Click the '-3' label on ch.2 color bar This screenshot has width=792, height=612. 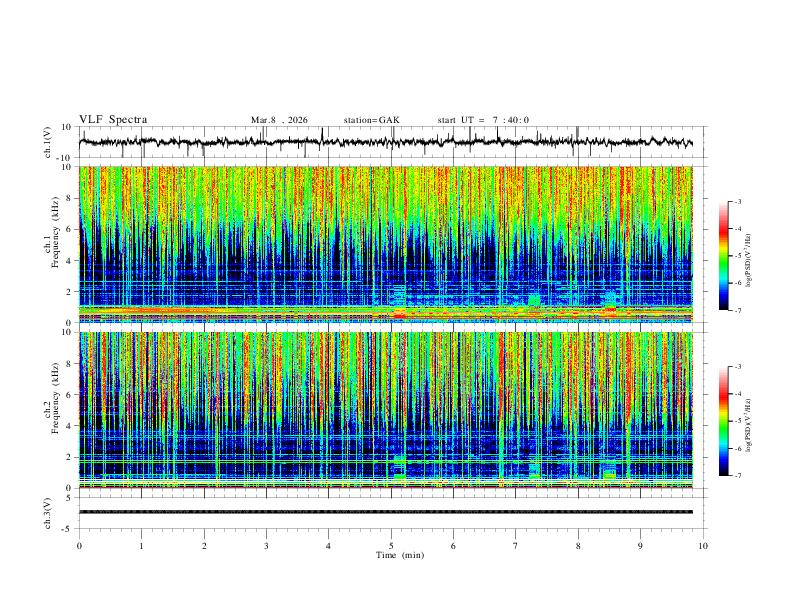coord(738,367)
